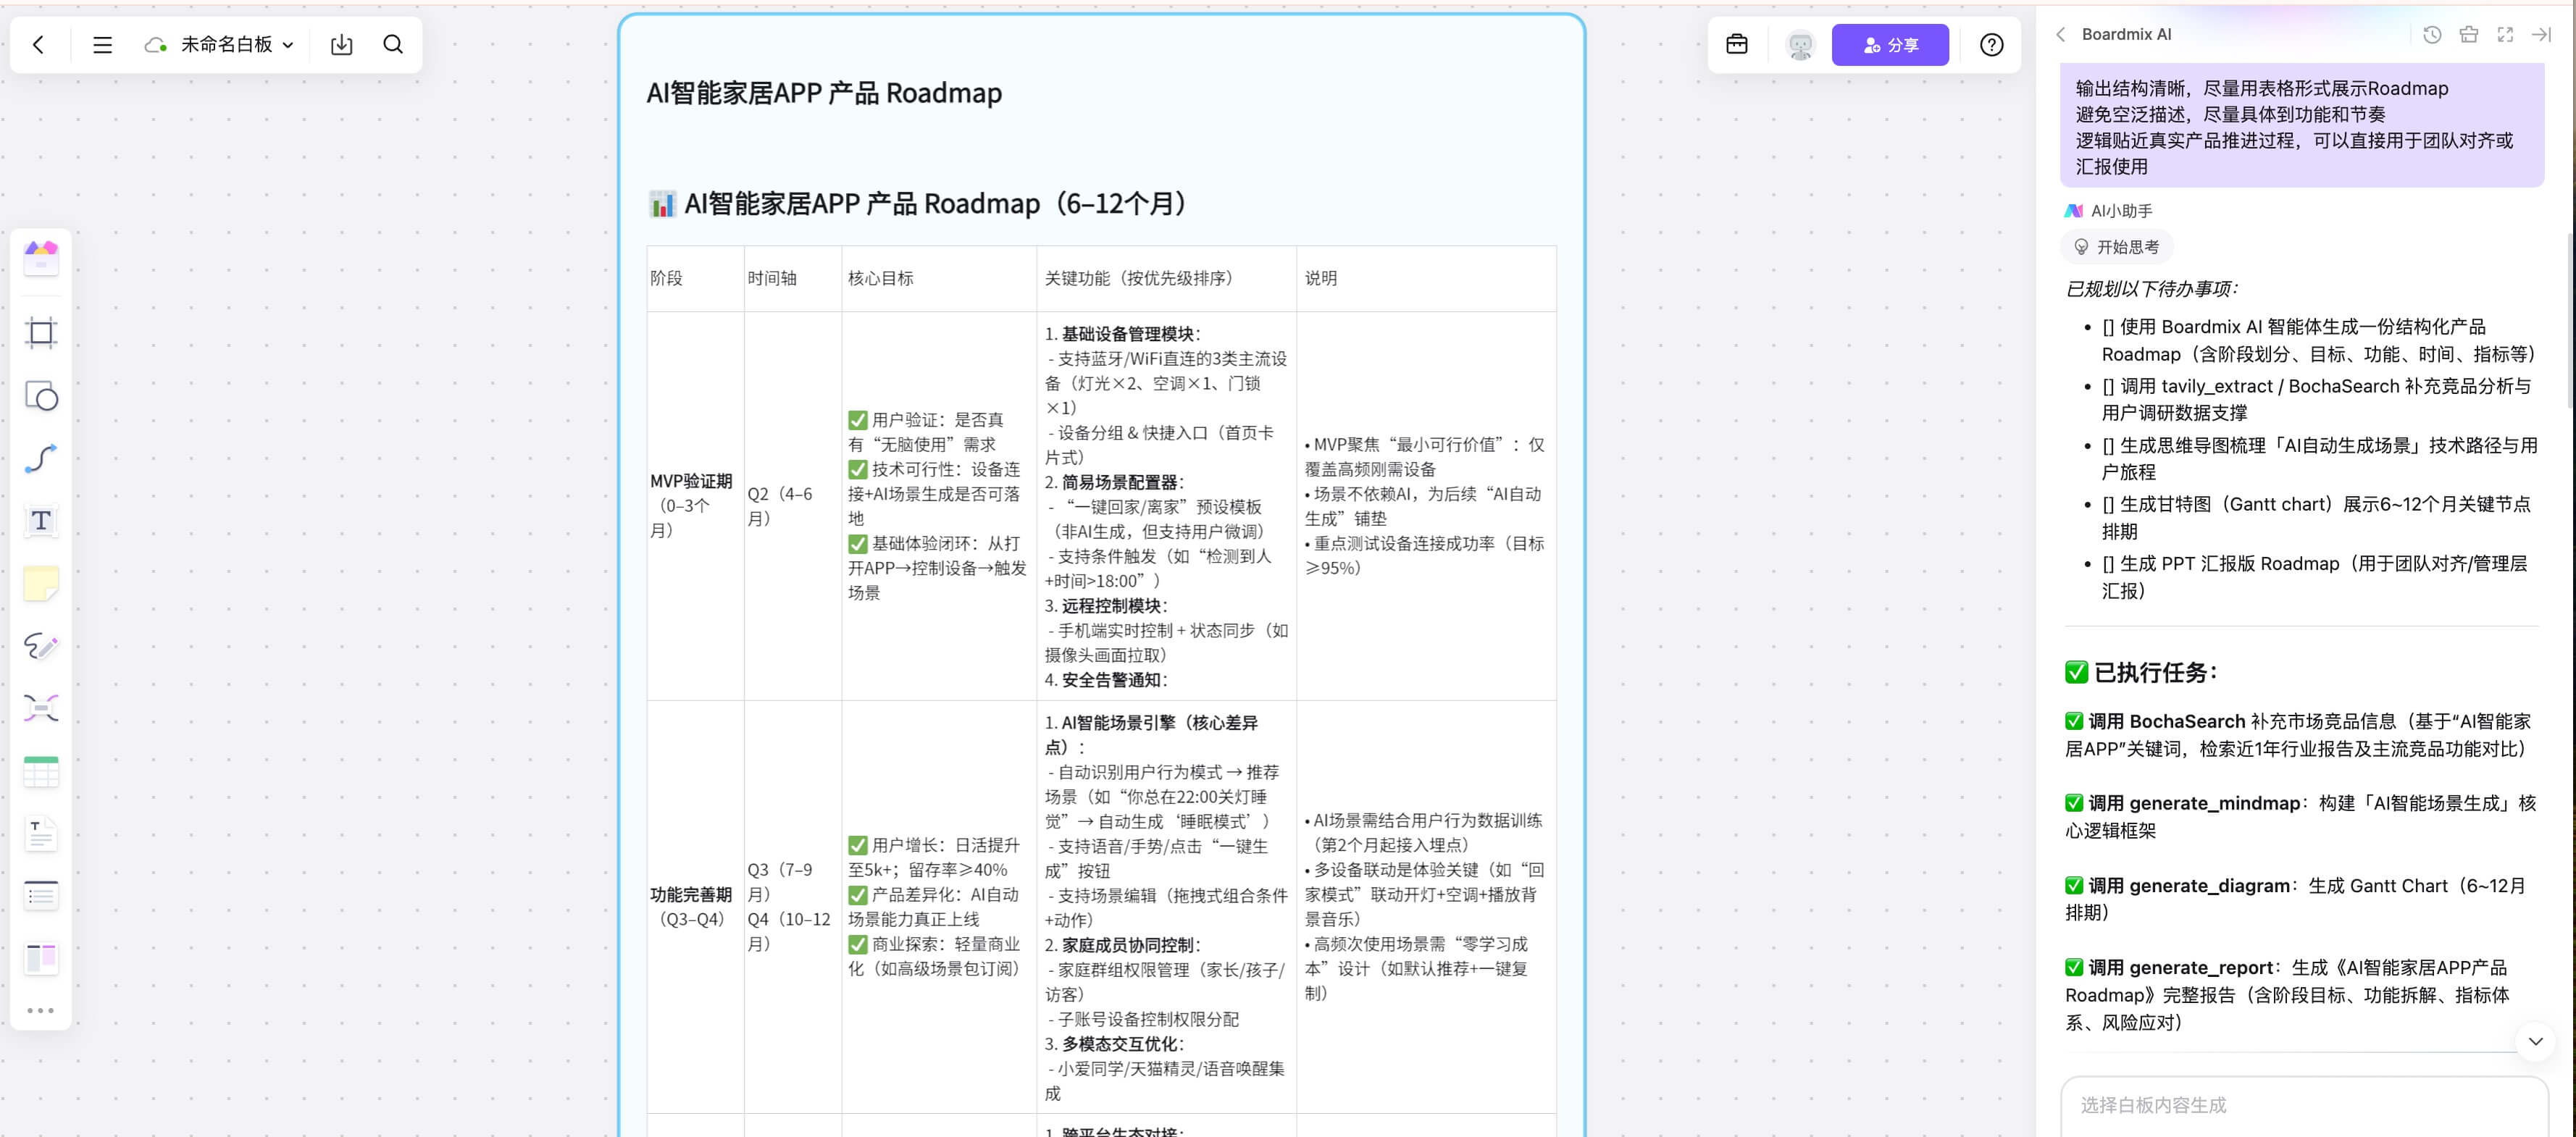Click the 调用 generate_mindmap executed task
2576x1137 pixels.
[2300, 817]
